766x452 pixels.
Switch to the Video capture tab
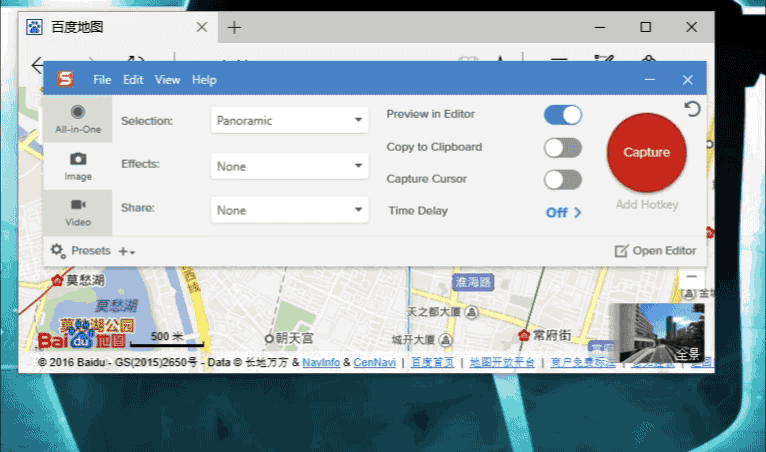click(x=78, y=213)
